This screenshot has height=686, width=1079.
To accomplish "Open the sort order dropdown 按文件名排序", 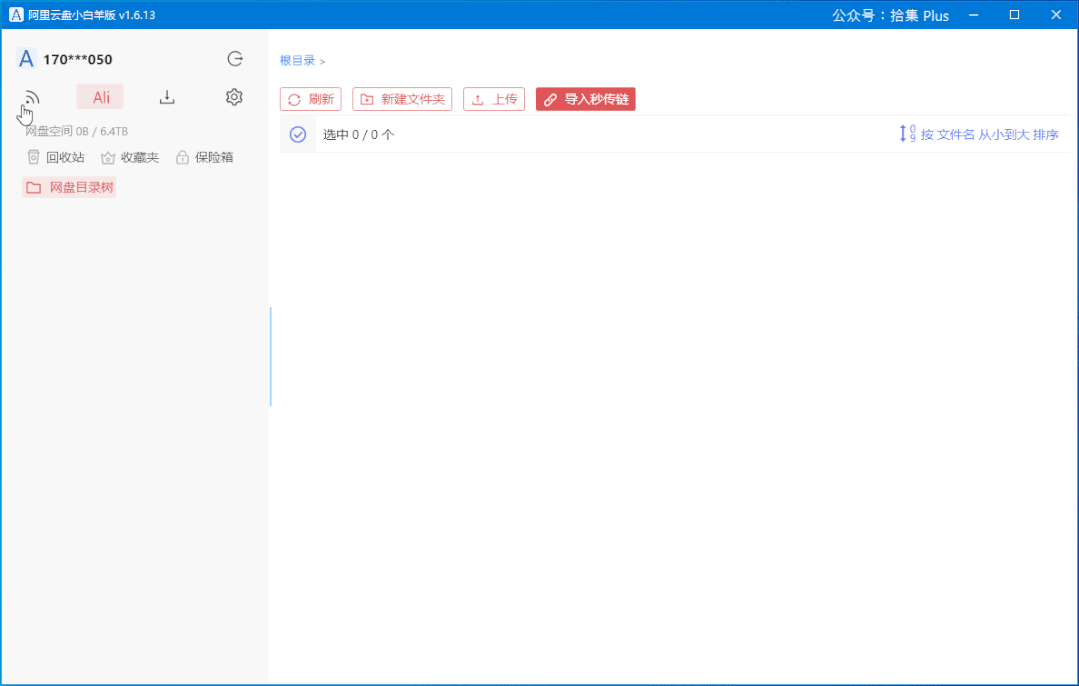I will [979, 134].
